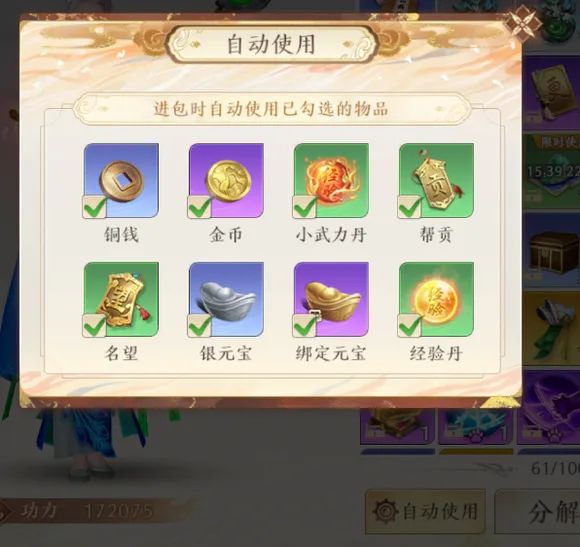Tap the 经验丹 experience orb icon
This screenshot has height=547, width=580.
click(436, 299)
